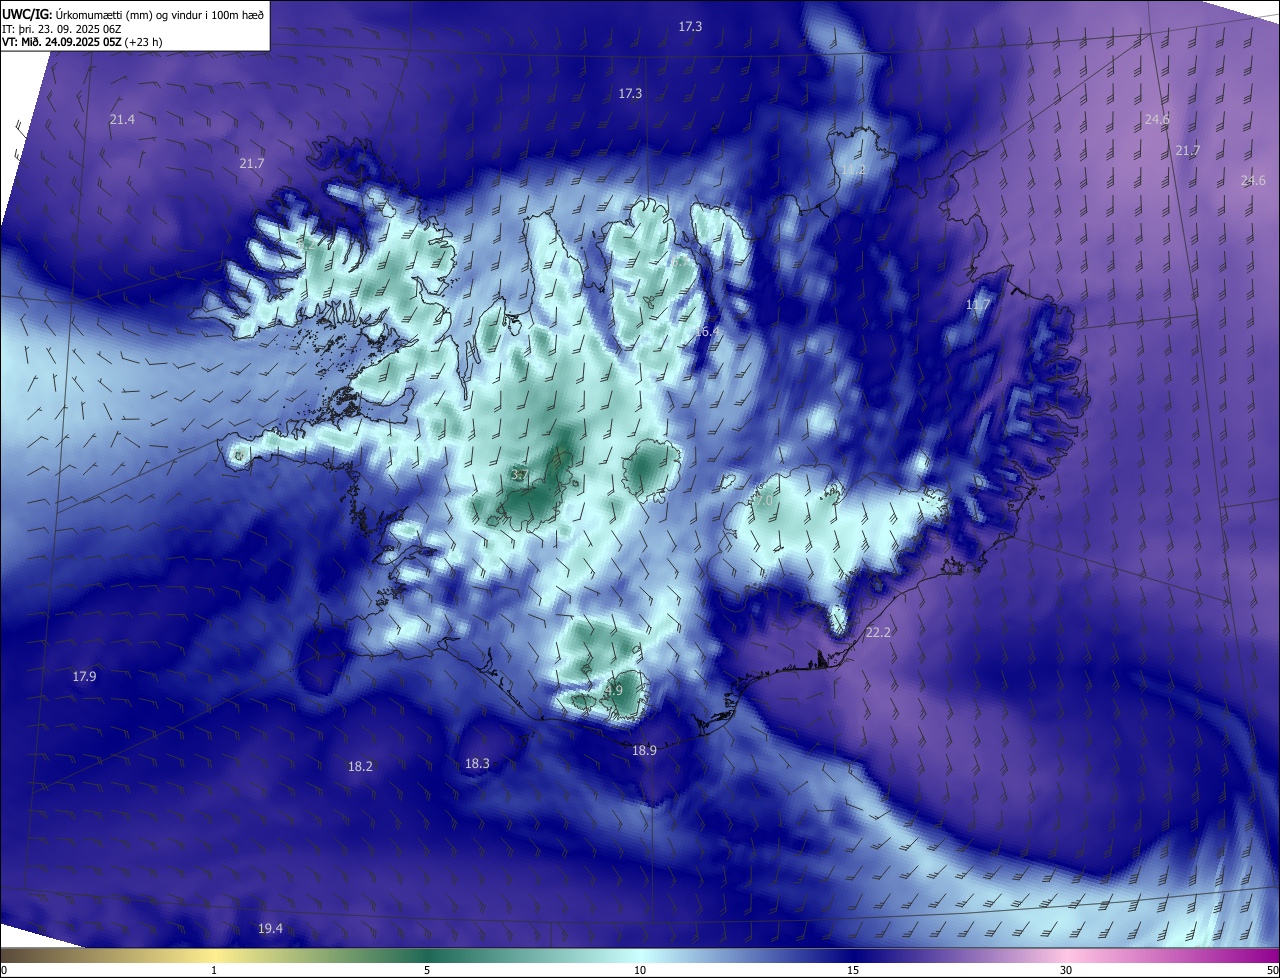Screen dimensions: 1280x978
Task: Click the colour scale tick label 10
Action: [640, 970]
